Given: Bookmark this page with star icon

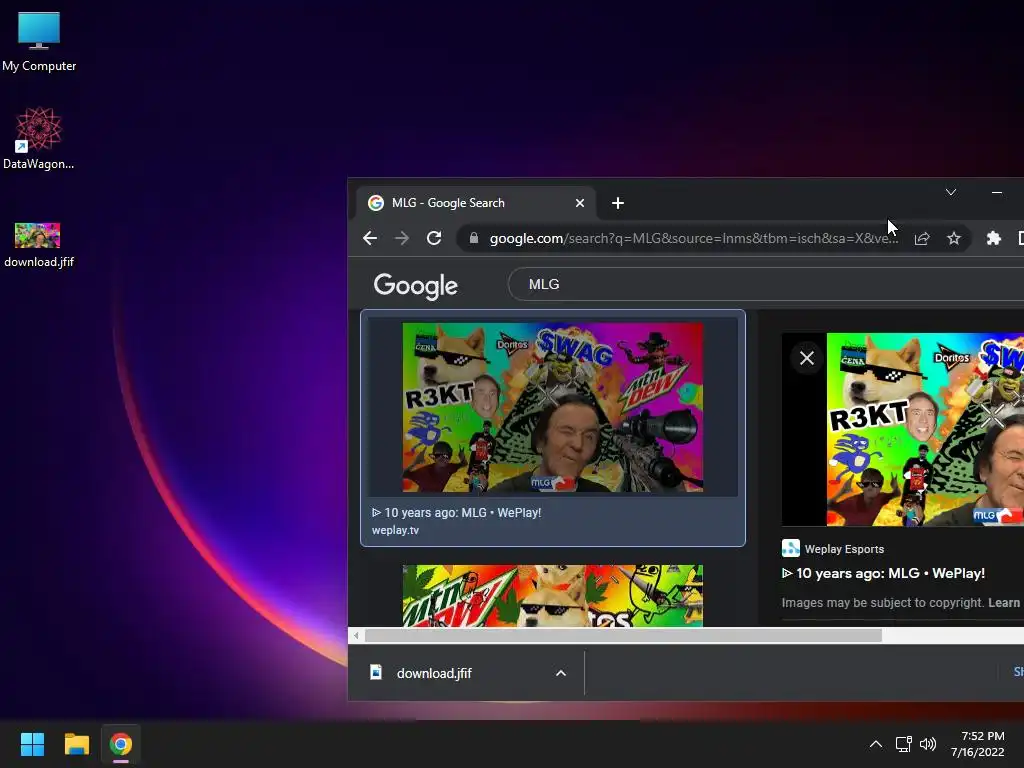Looking at the screenshot, I should 953,238.
